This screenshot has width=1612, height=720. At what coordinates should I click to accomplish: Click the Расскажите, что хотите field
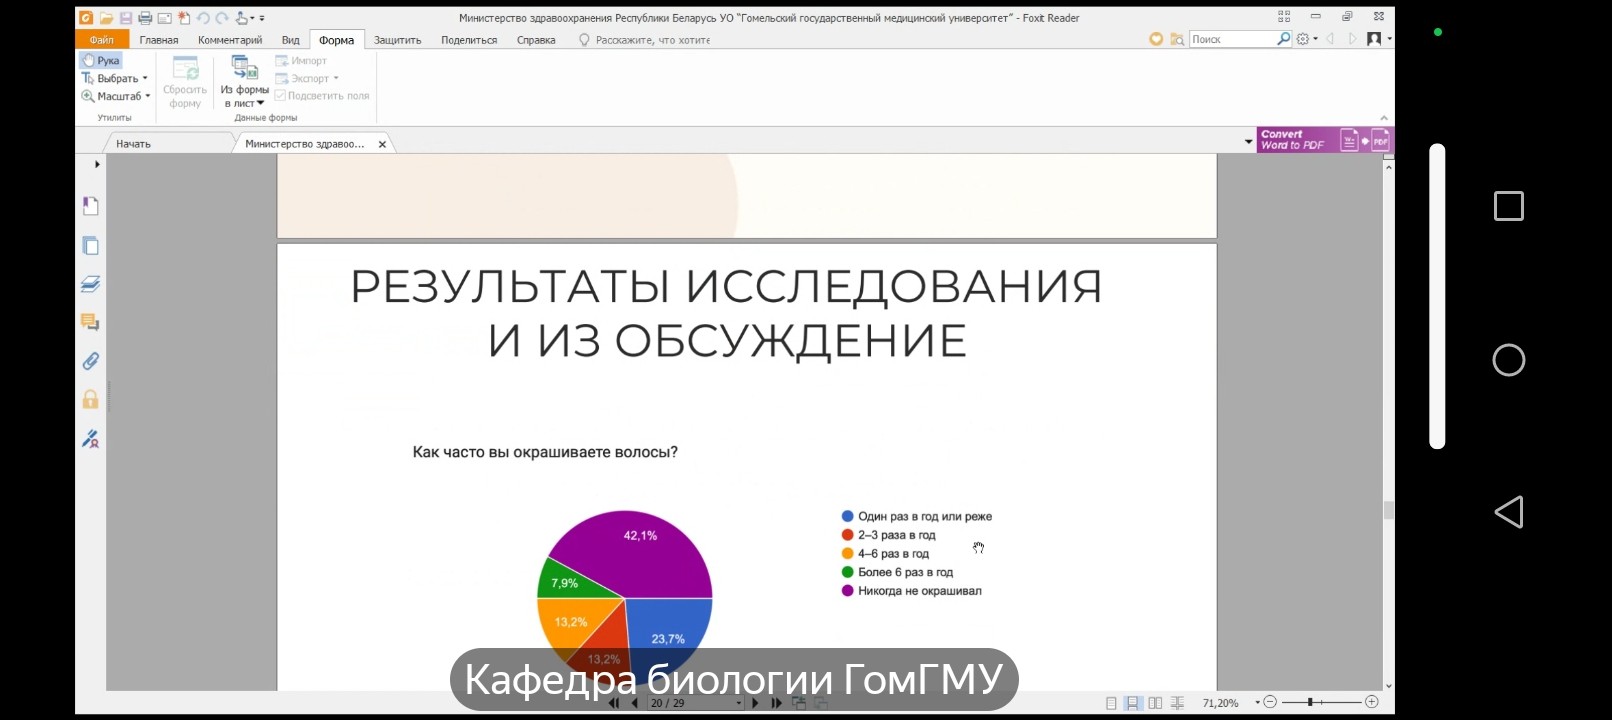645,40
